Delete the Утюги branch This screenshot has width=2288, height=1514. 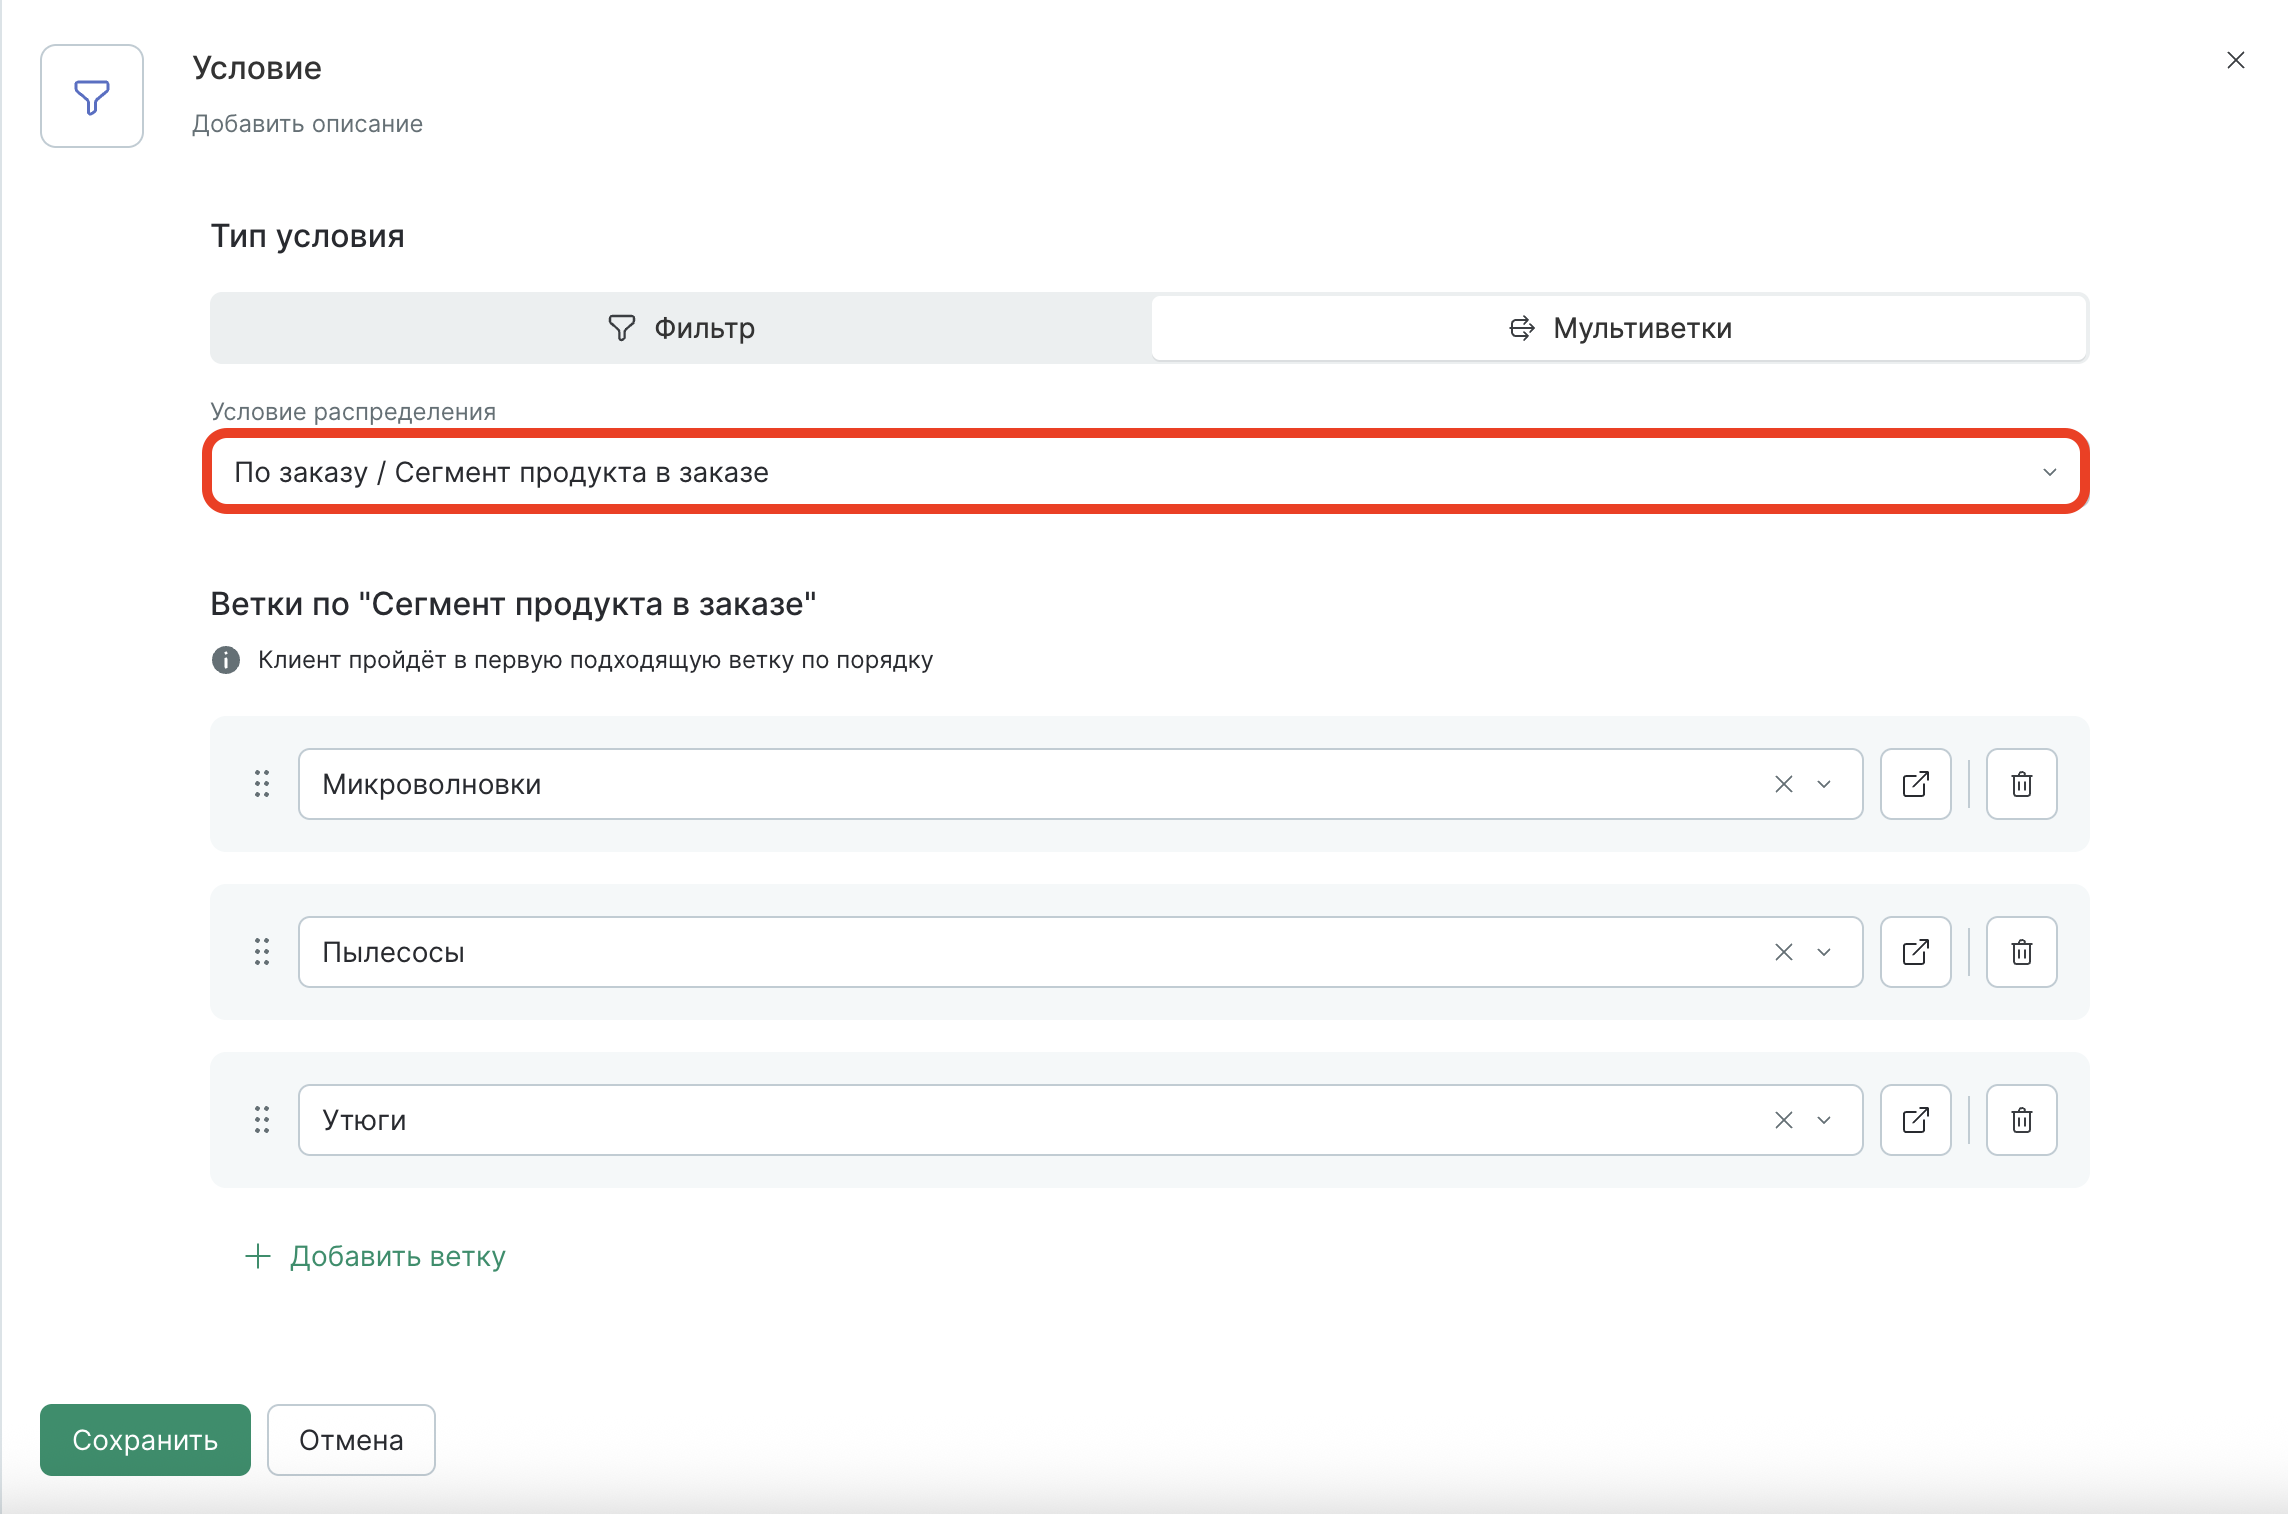point(2022,1120)
